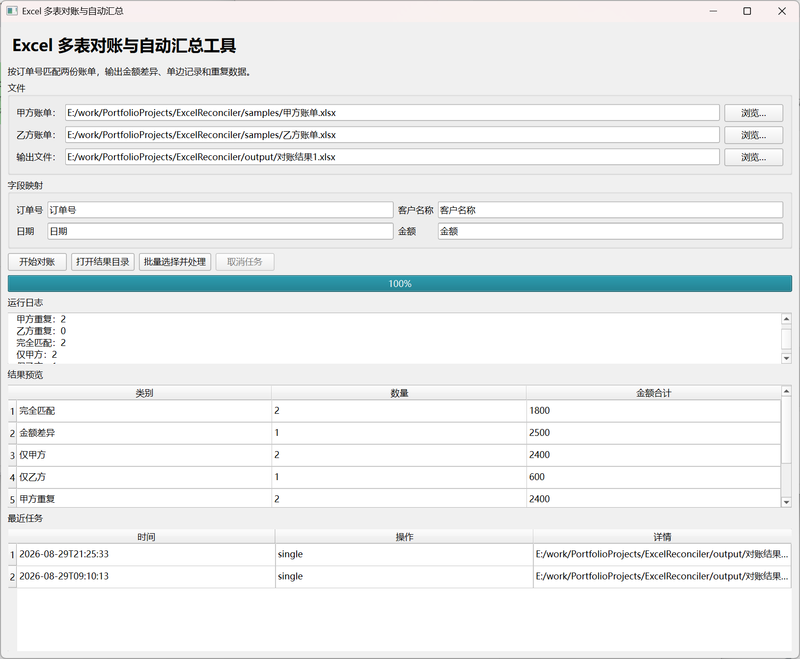Click the 详情 column header
This screenshot has height=659, width=800.
(662, 537)
